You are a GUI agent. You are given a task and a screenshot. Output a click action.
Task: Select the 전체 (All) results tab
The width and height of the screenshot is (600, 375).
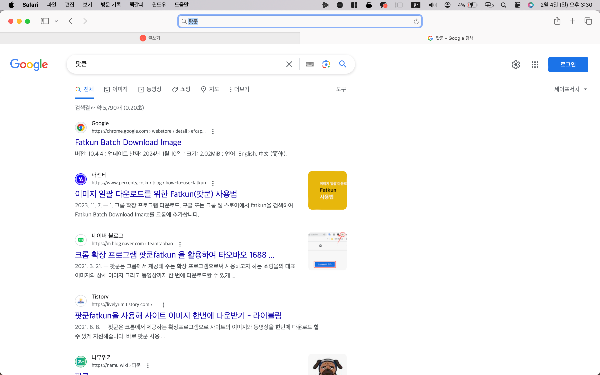point(84,90)
